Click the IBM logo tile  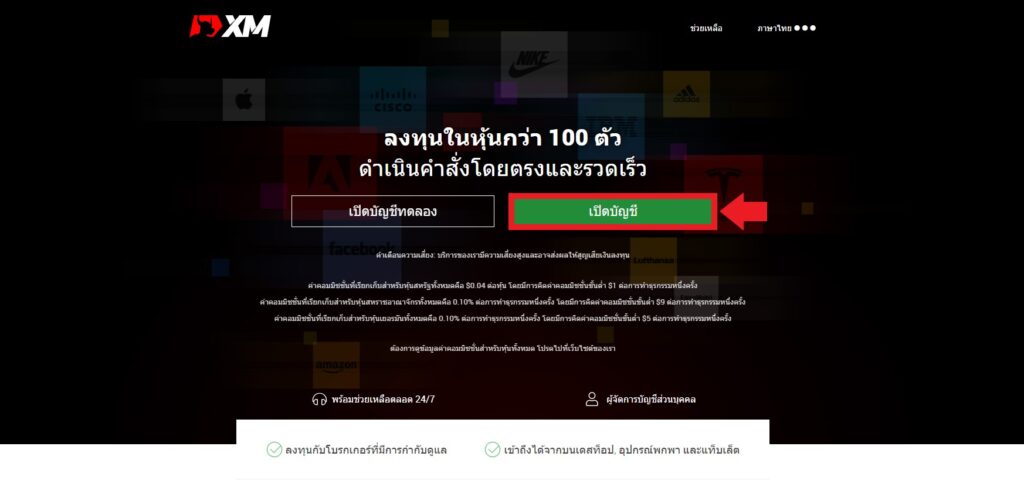(x=611, y=127)
